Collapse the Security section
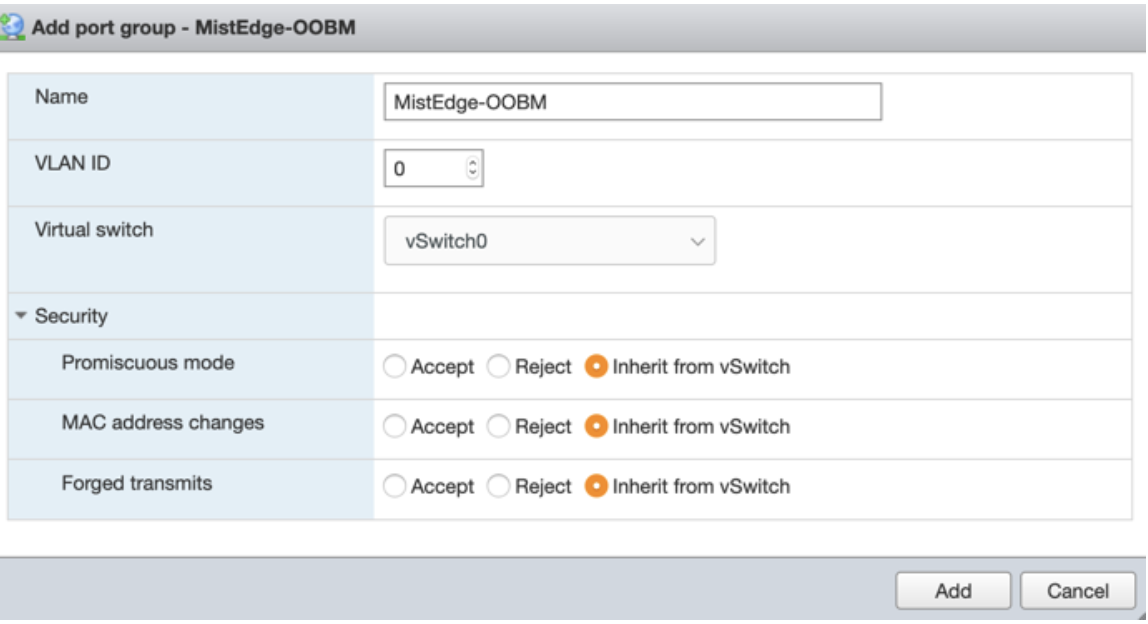Image resolution: width=1148 pixels, height=624 pixels. pyautogui.click(x=21, y=317)
